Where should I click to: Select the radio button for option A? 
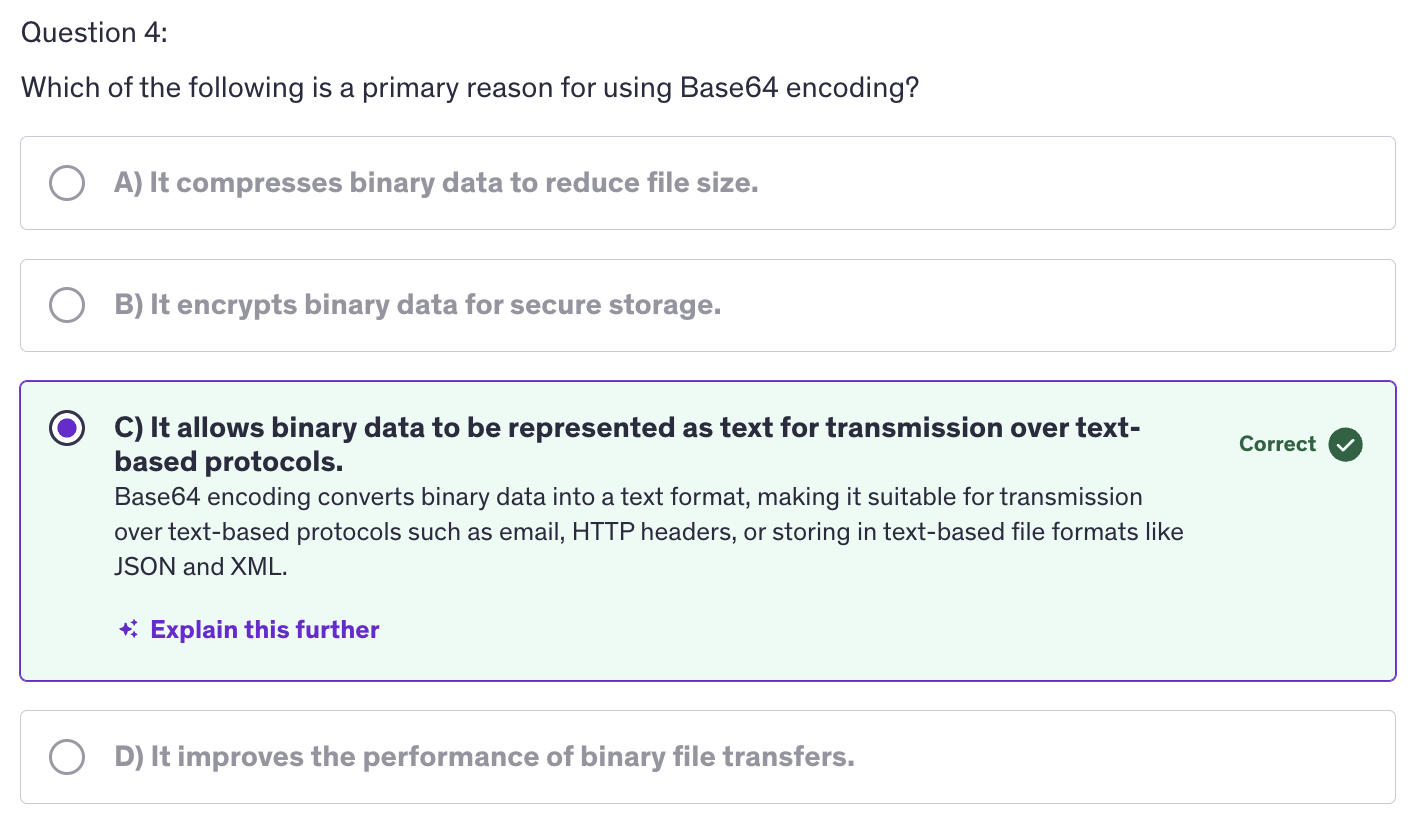67,183
